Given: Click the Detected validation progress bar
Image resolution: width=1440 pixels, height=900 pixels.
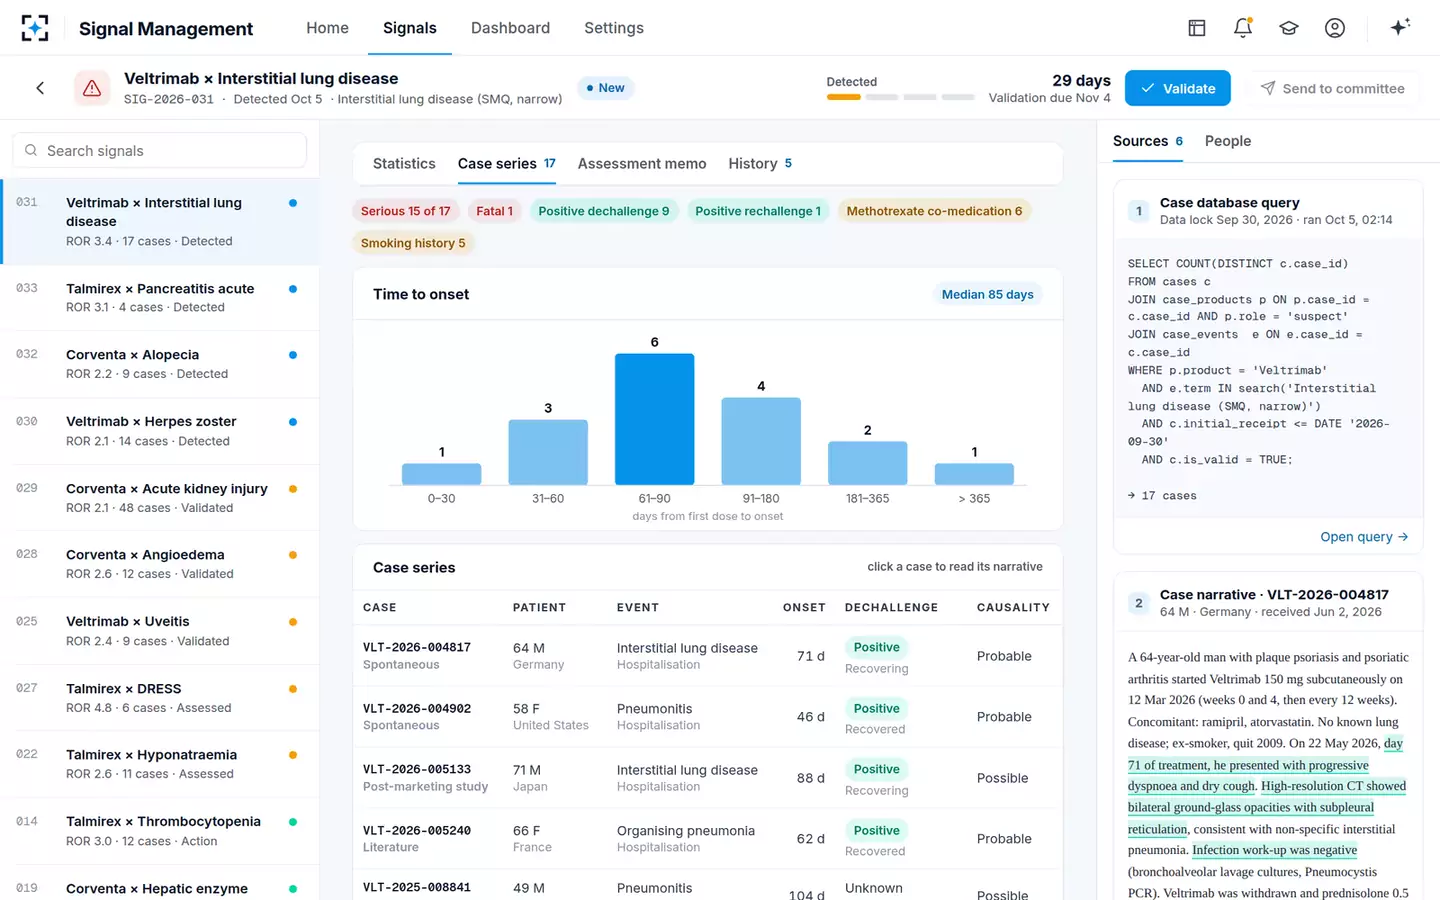Looking at the screenshot, I should pos(900,97).
